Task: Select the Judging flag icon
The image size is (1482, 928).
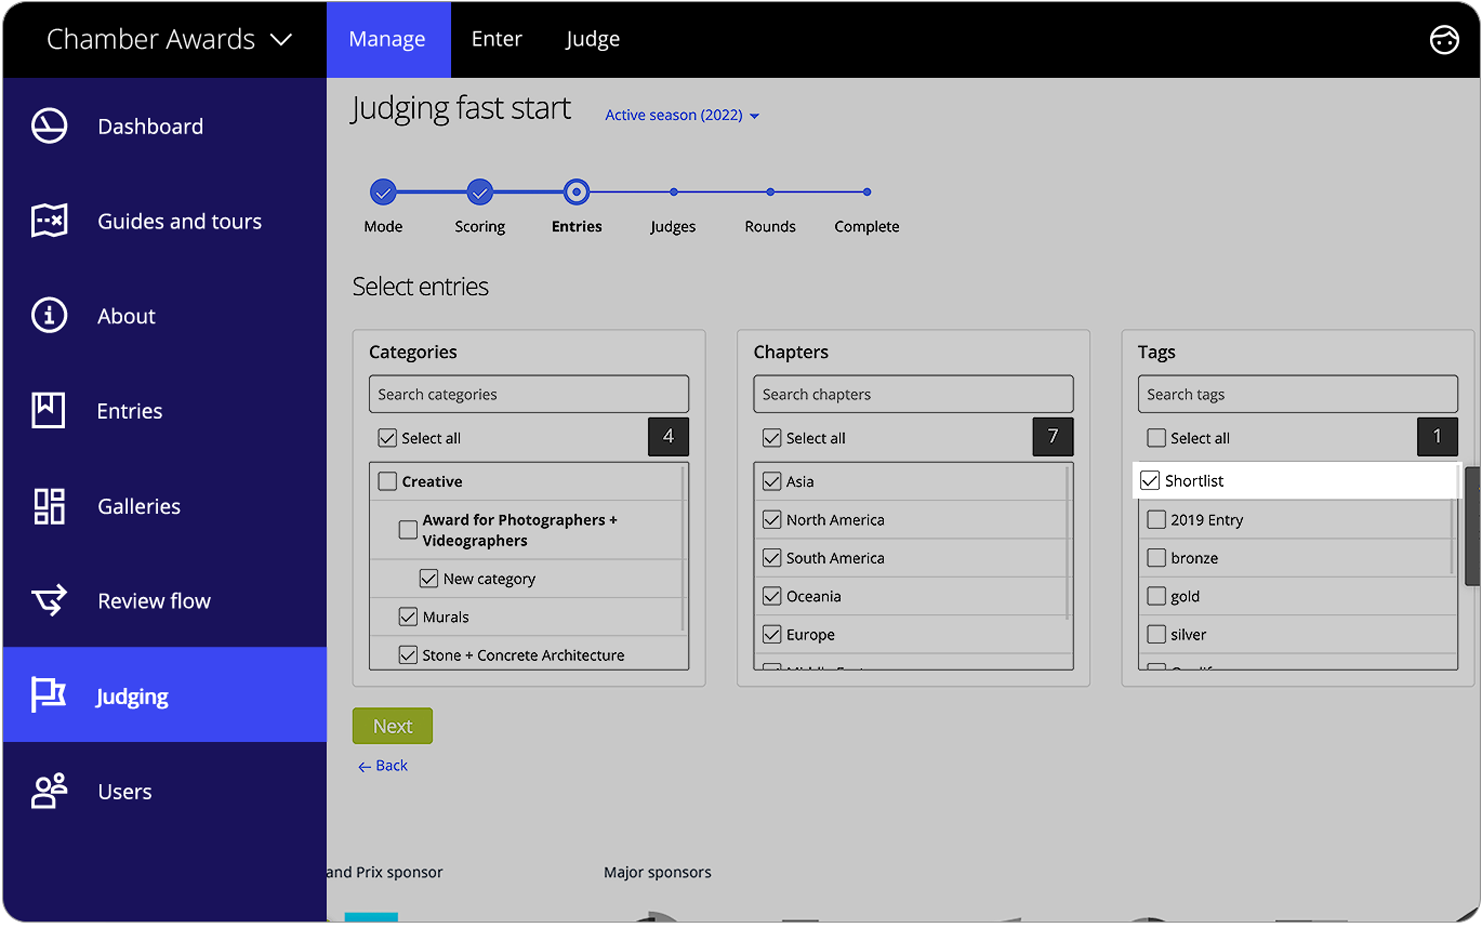Action: pyautogui.click(x=48, y=695)
